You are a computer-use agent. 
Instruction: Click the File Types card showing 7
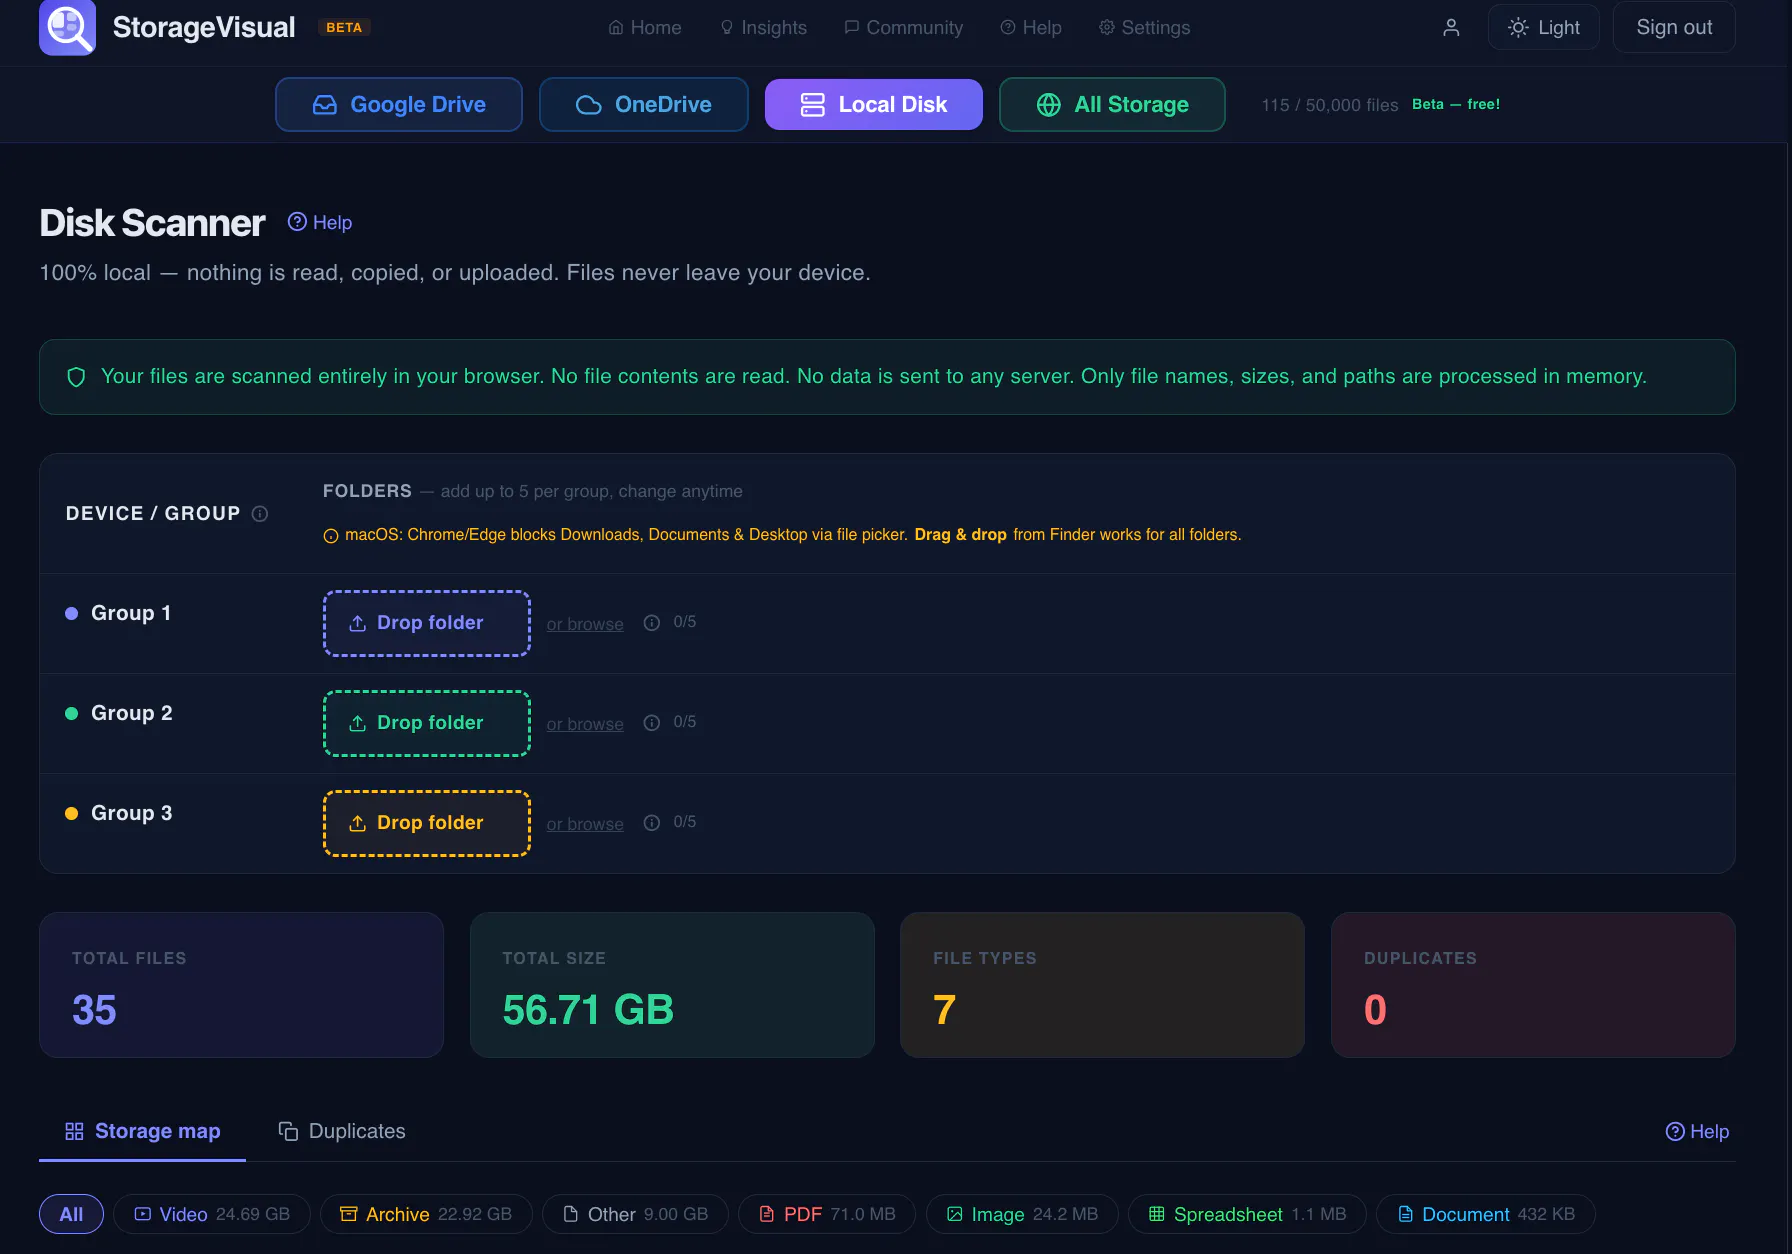(1102, 985)
